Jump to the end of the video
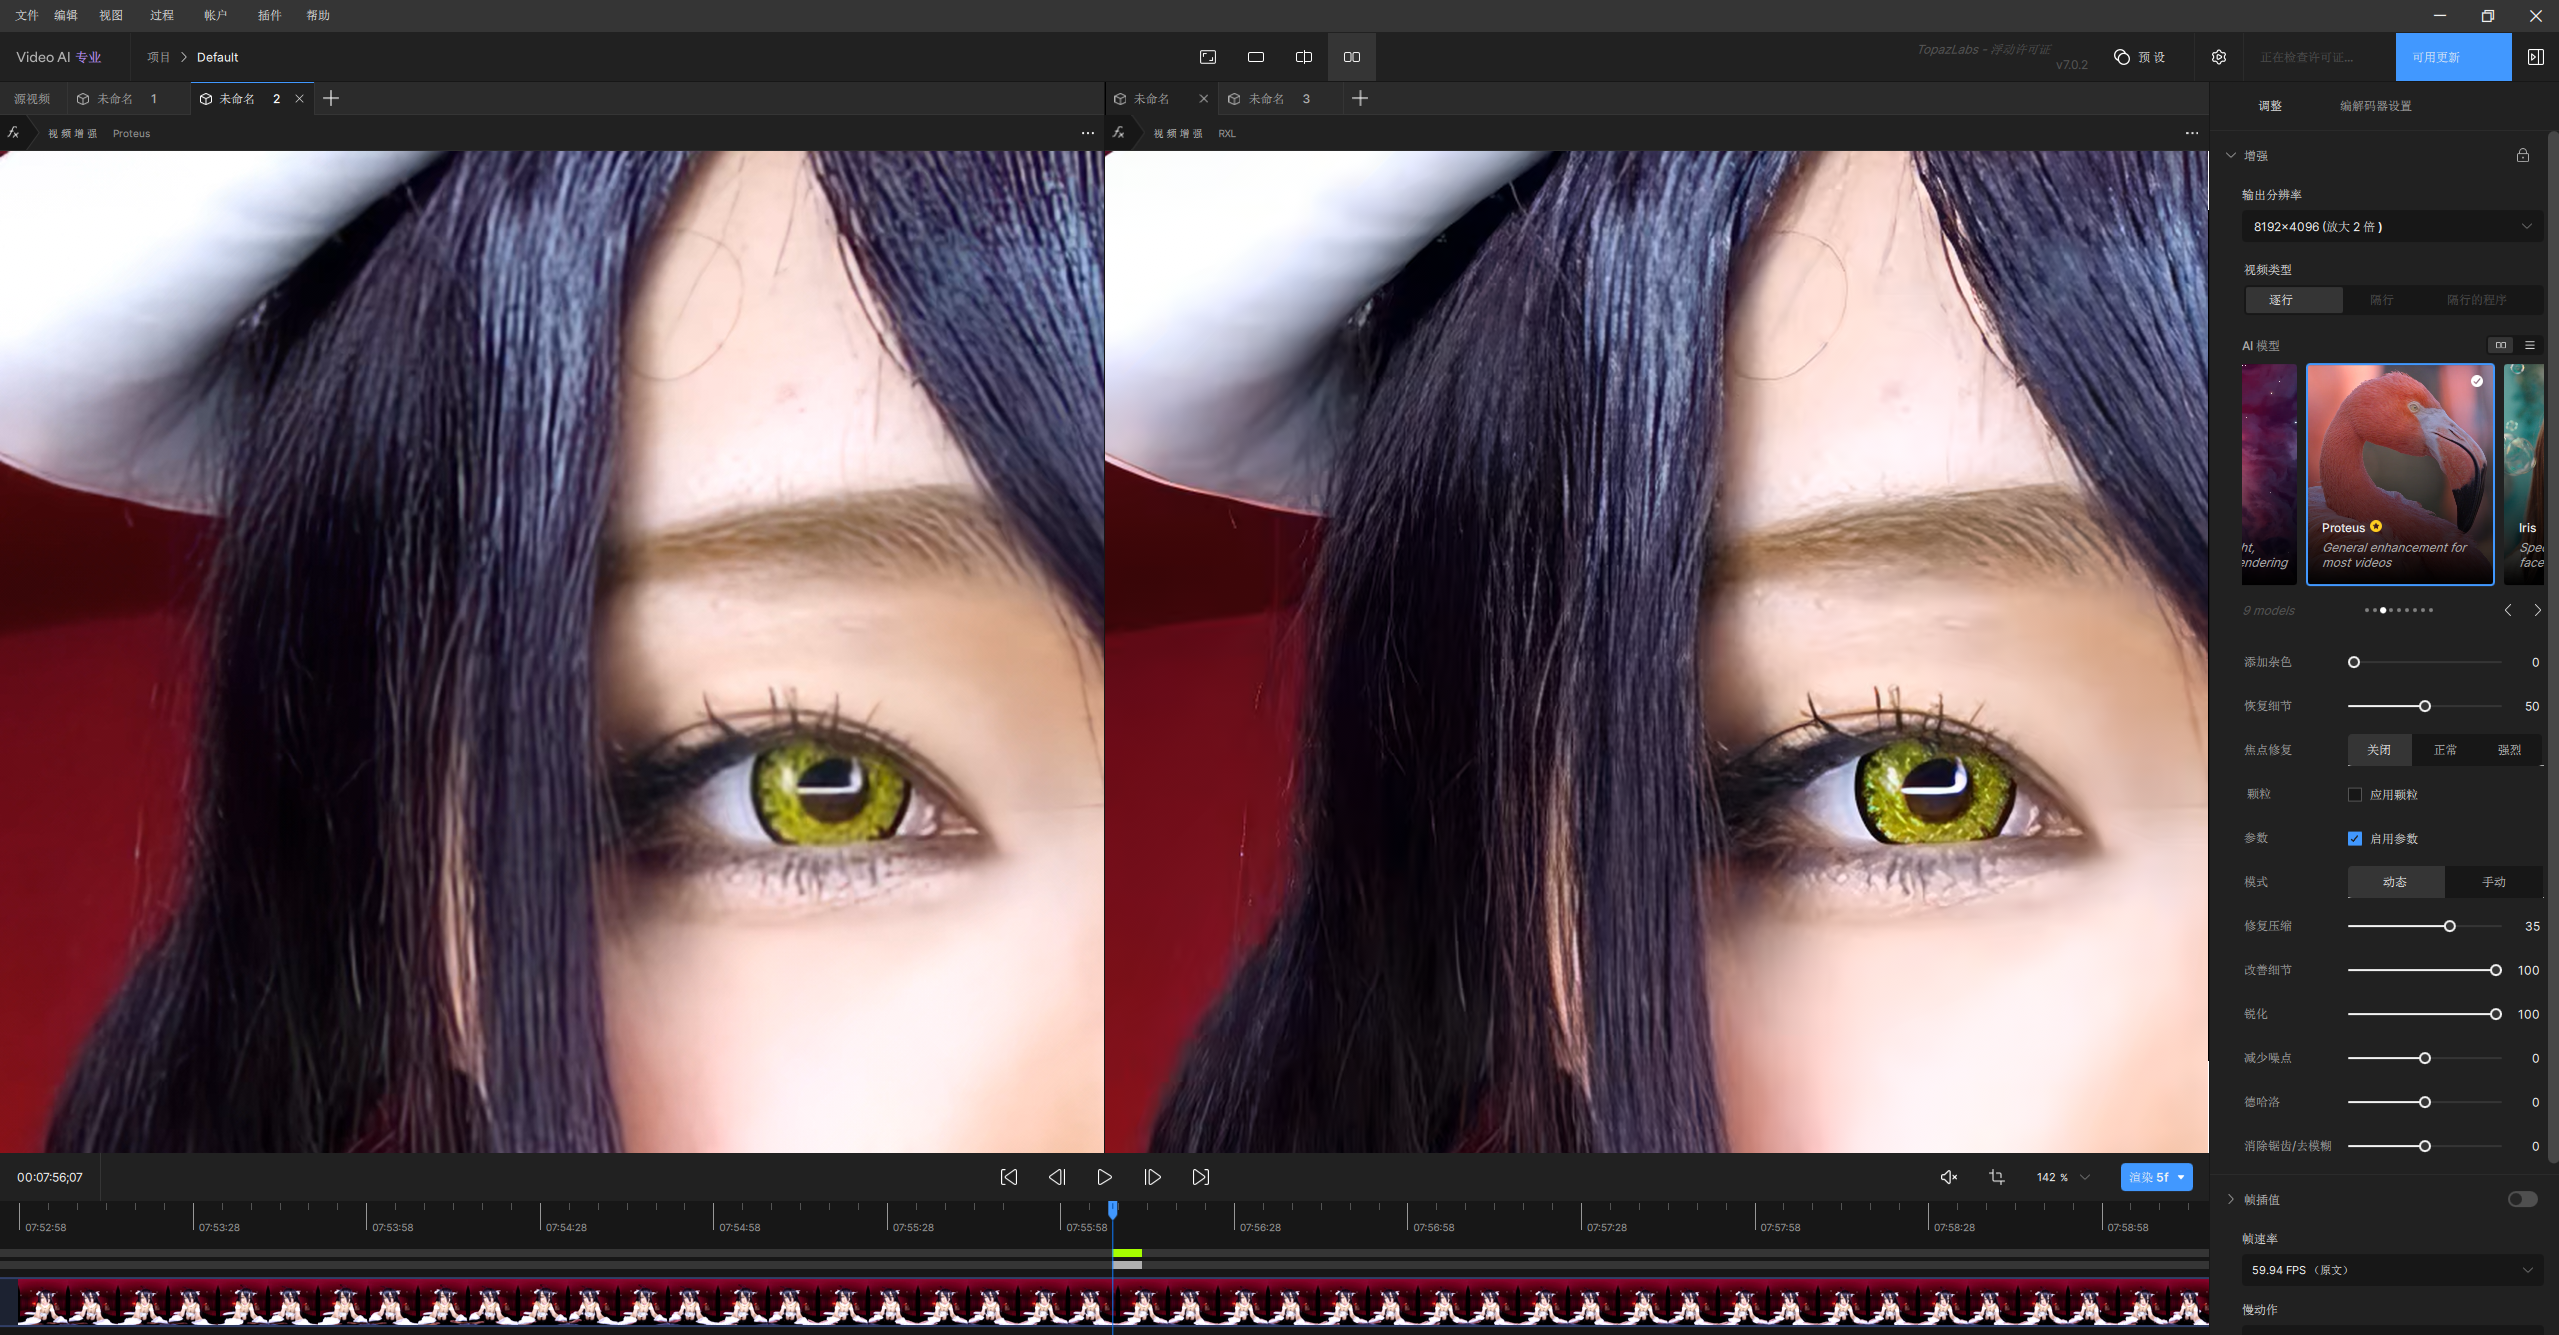 click(1201, 1177)
